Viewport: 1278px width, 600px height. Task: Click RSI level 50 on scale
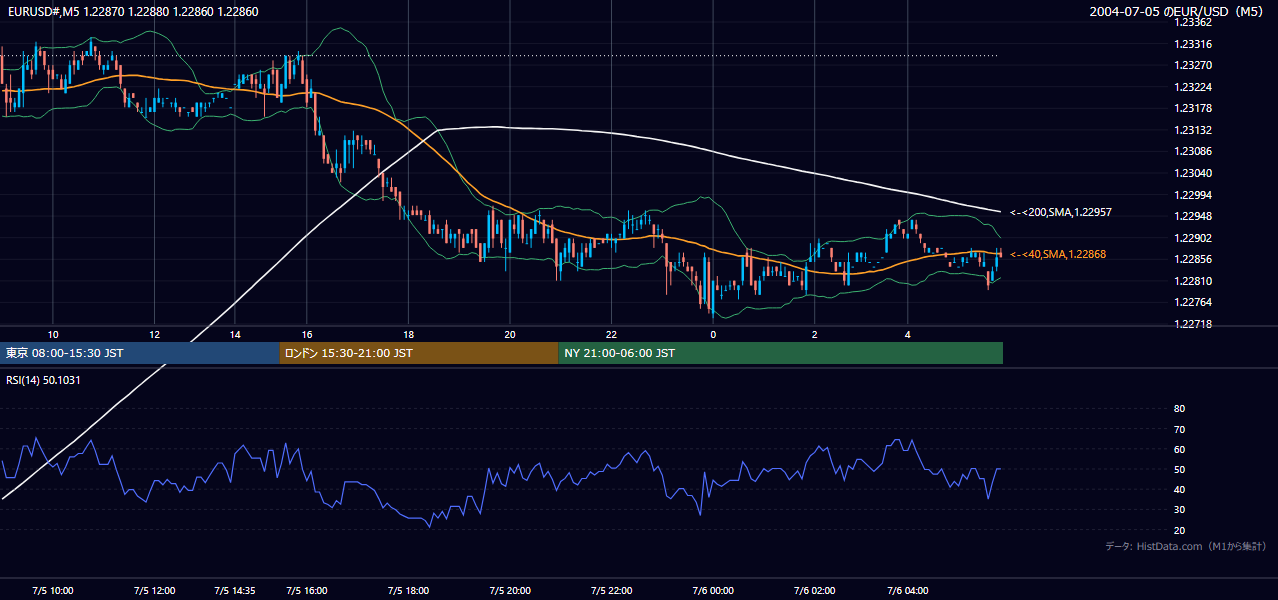pyautogui.click(x=1179, y=469)
